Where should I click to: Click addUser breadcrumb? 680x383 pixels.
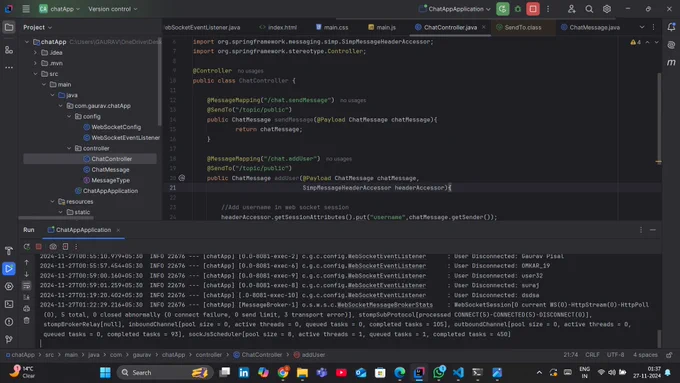pos(309,355)
